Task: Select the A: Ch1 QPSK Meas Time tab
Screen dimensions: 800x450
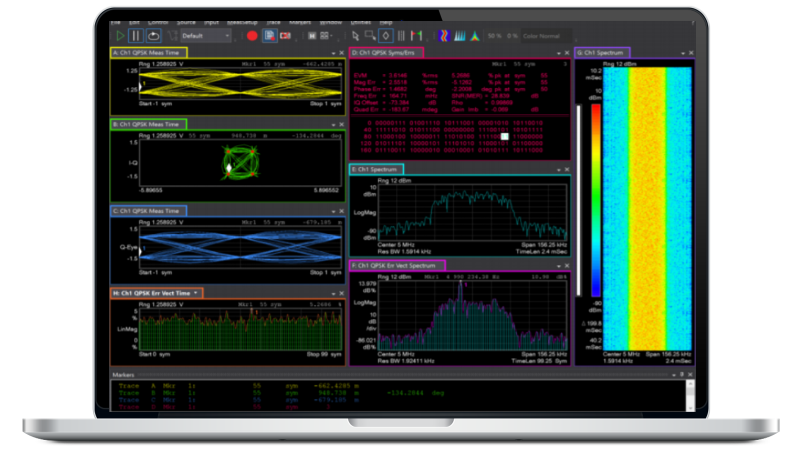Action: pos(149,52)
